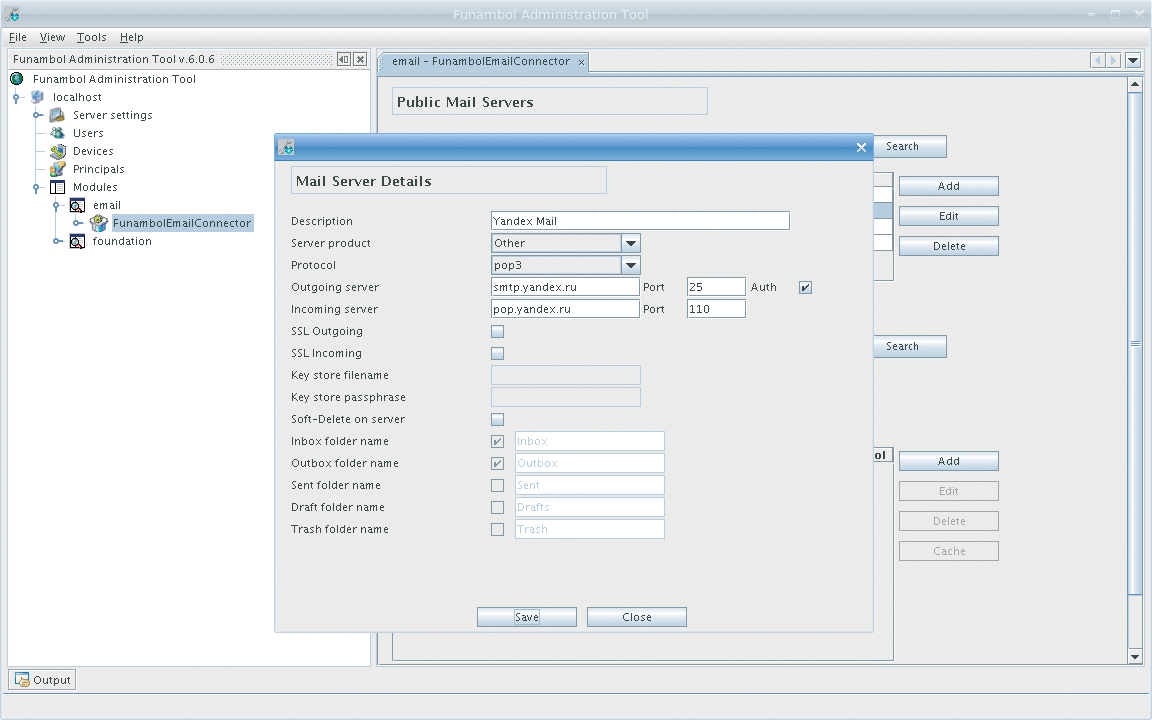Click the Principals icon in tree

pos(57,169)
